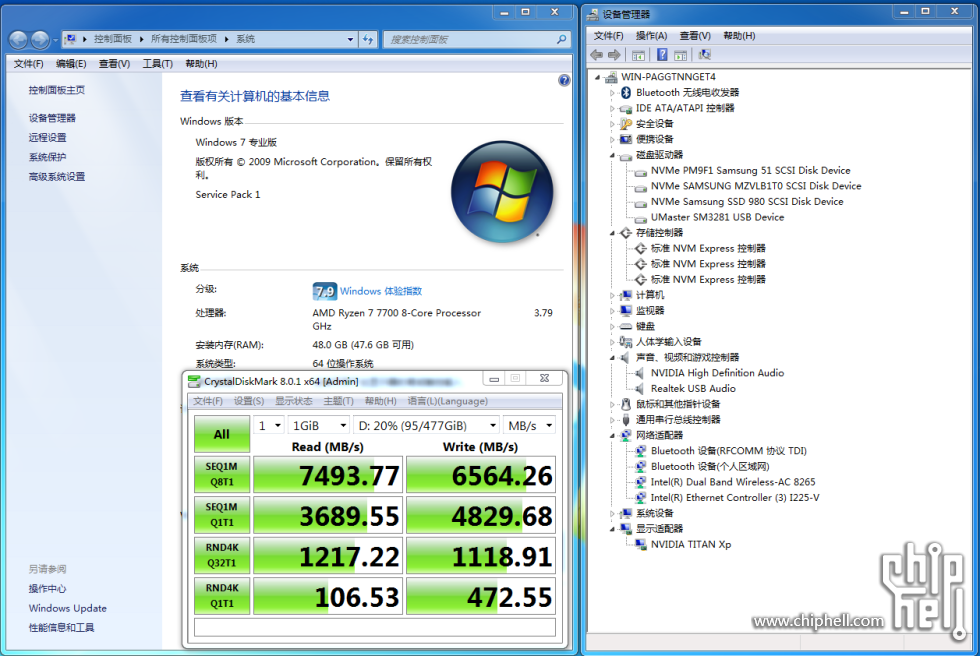
Task: Open the address bar history dropdown arrow
Action: 350,39
